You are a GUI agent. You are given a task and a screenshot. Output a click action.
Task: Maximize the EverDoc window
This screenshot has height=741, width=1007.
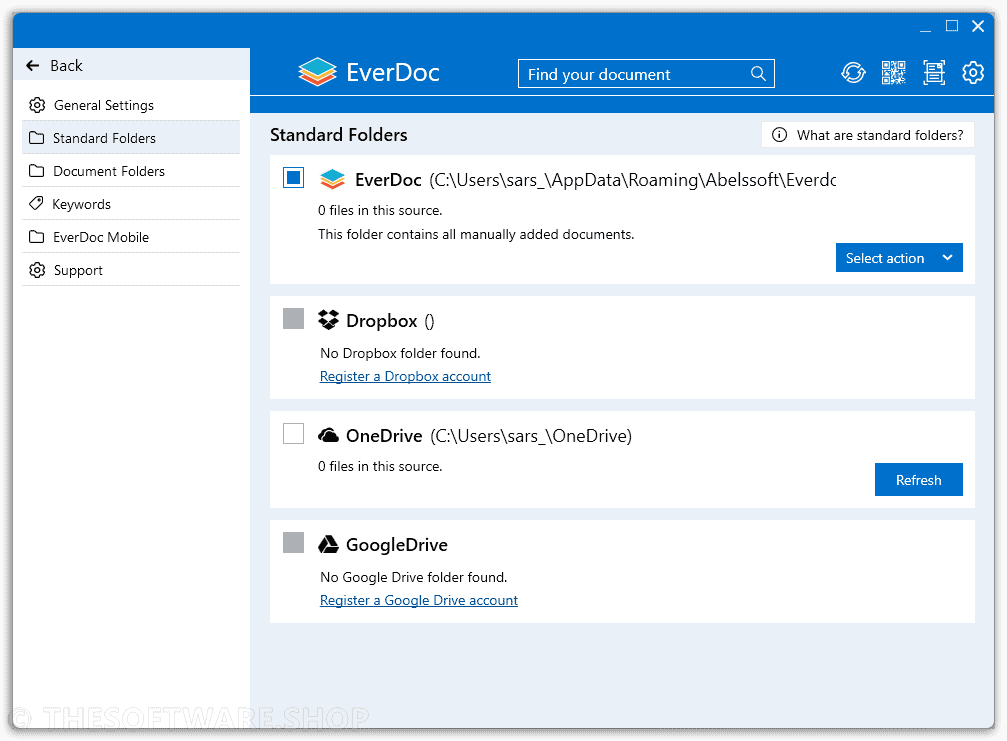pos(952,26)
